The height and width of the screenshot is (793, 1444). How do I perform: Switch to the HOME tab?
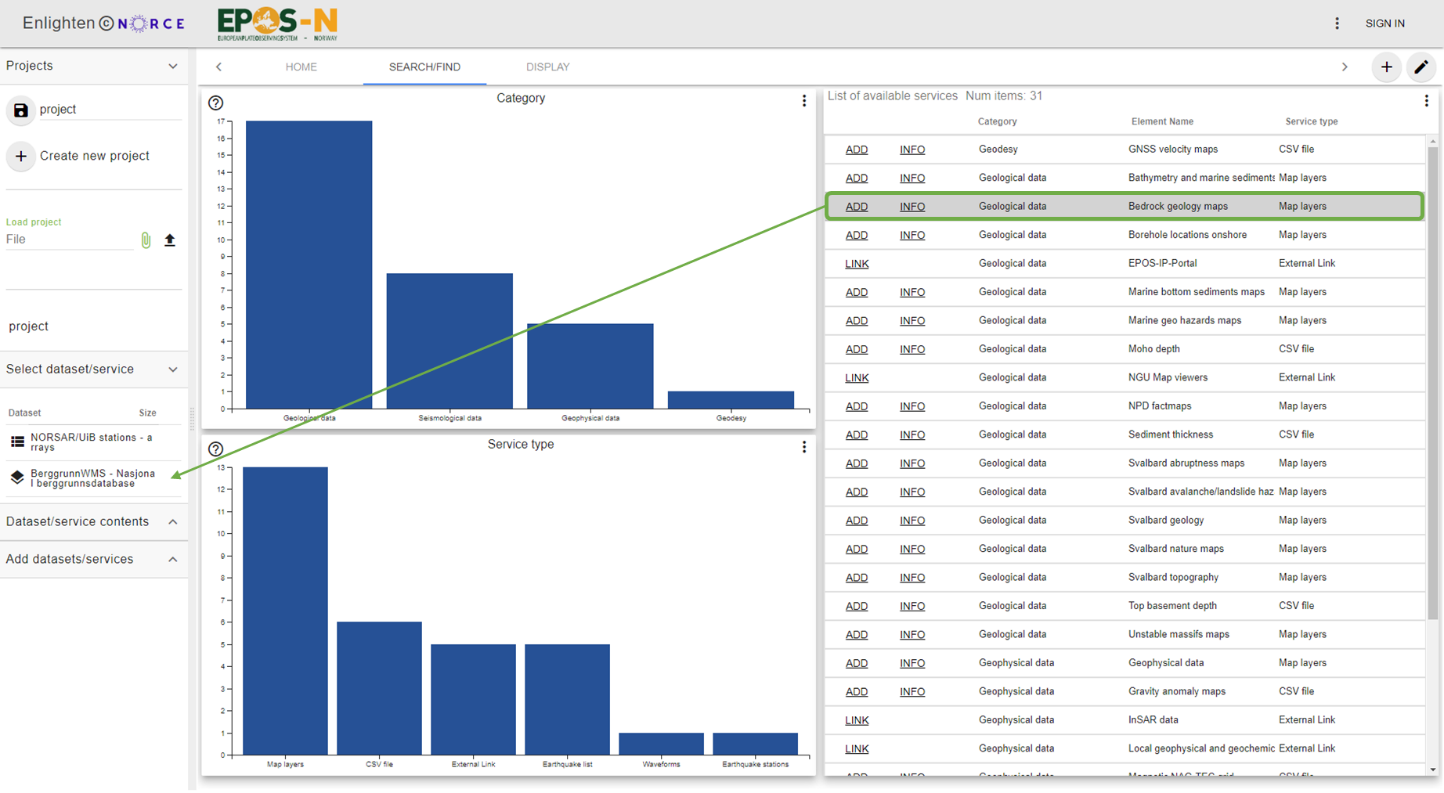tap(301, 67)
